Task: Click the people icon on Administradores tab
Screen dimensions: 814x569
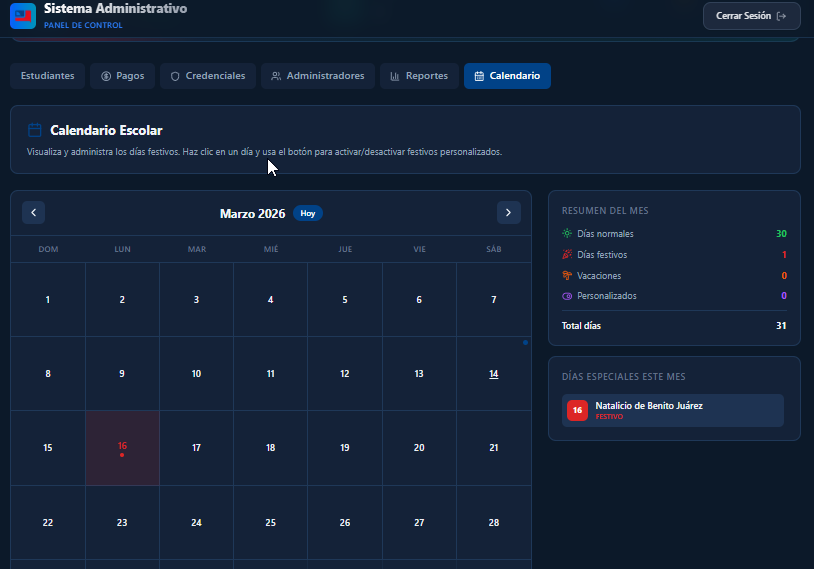Action: pyautogui.click(x=276, y=76)
